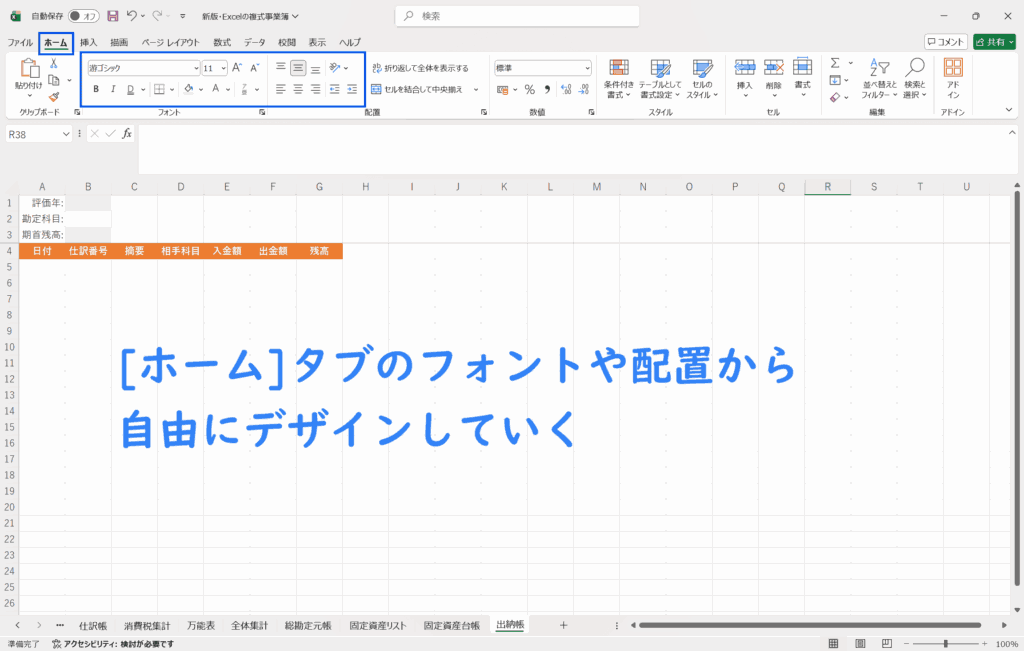Open the font name dropdown 游ゴシック
Viewport: 1024px width, 651px height.
pyautogui.click(x=143, y=68)
